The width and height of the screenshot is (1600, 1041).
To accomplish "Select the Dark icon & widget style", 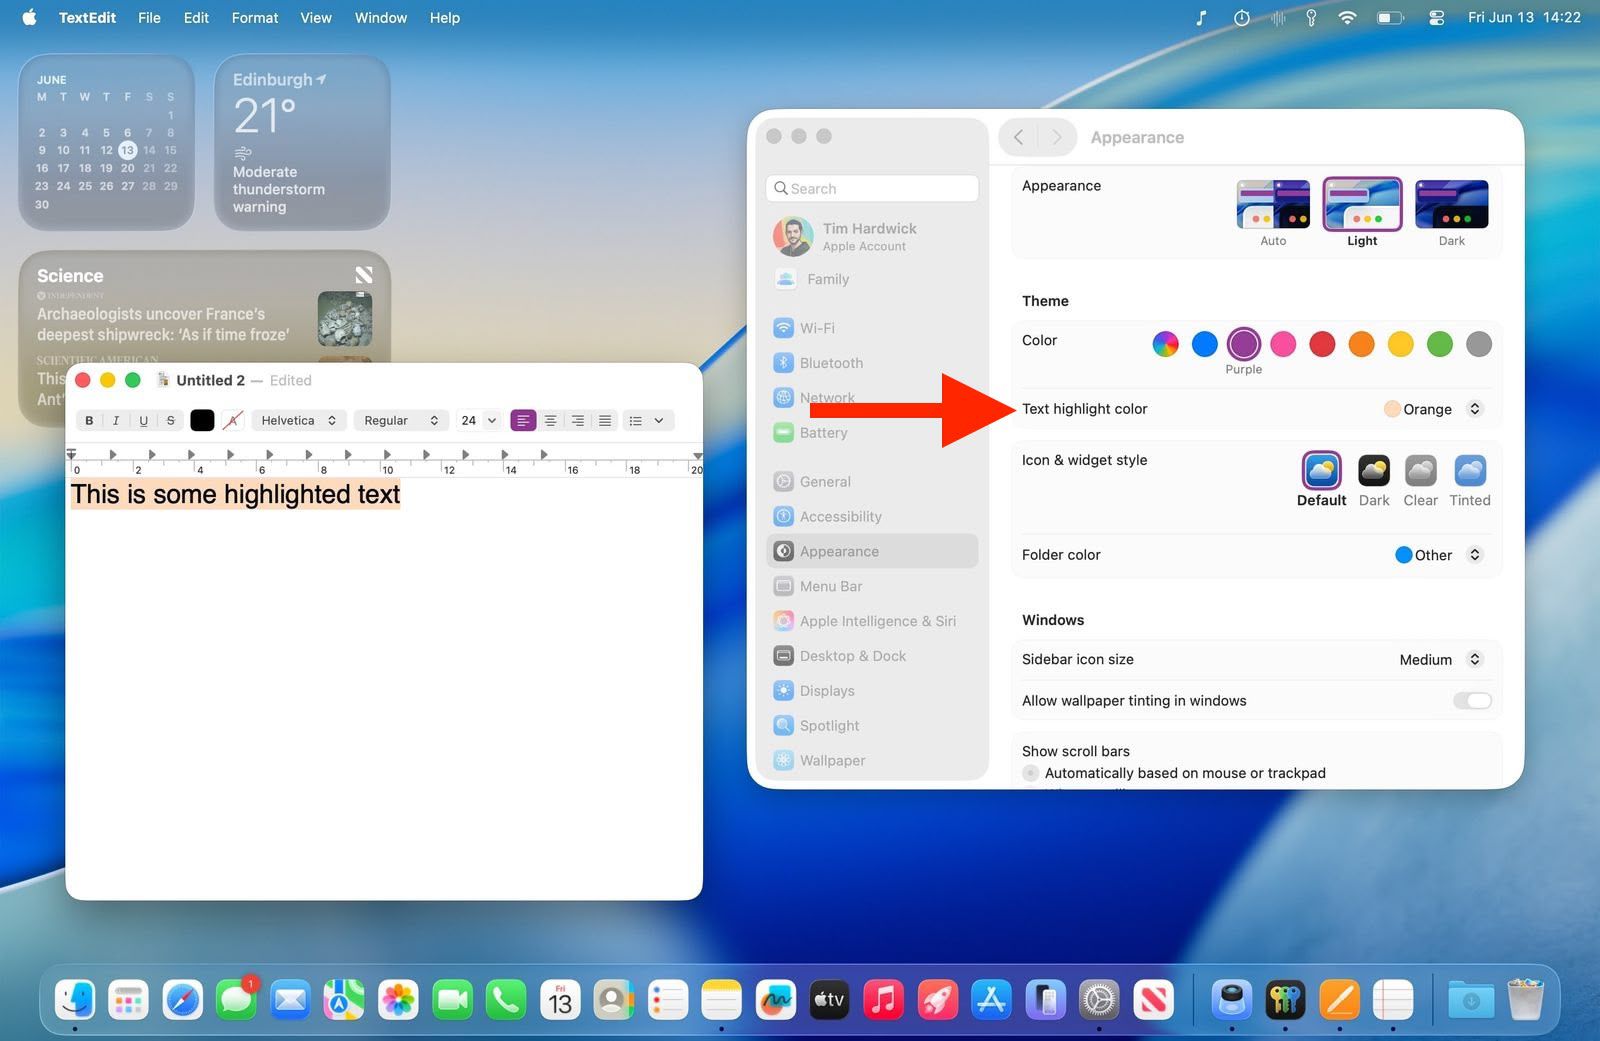I will 1373,470.
